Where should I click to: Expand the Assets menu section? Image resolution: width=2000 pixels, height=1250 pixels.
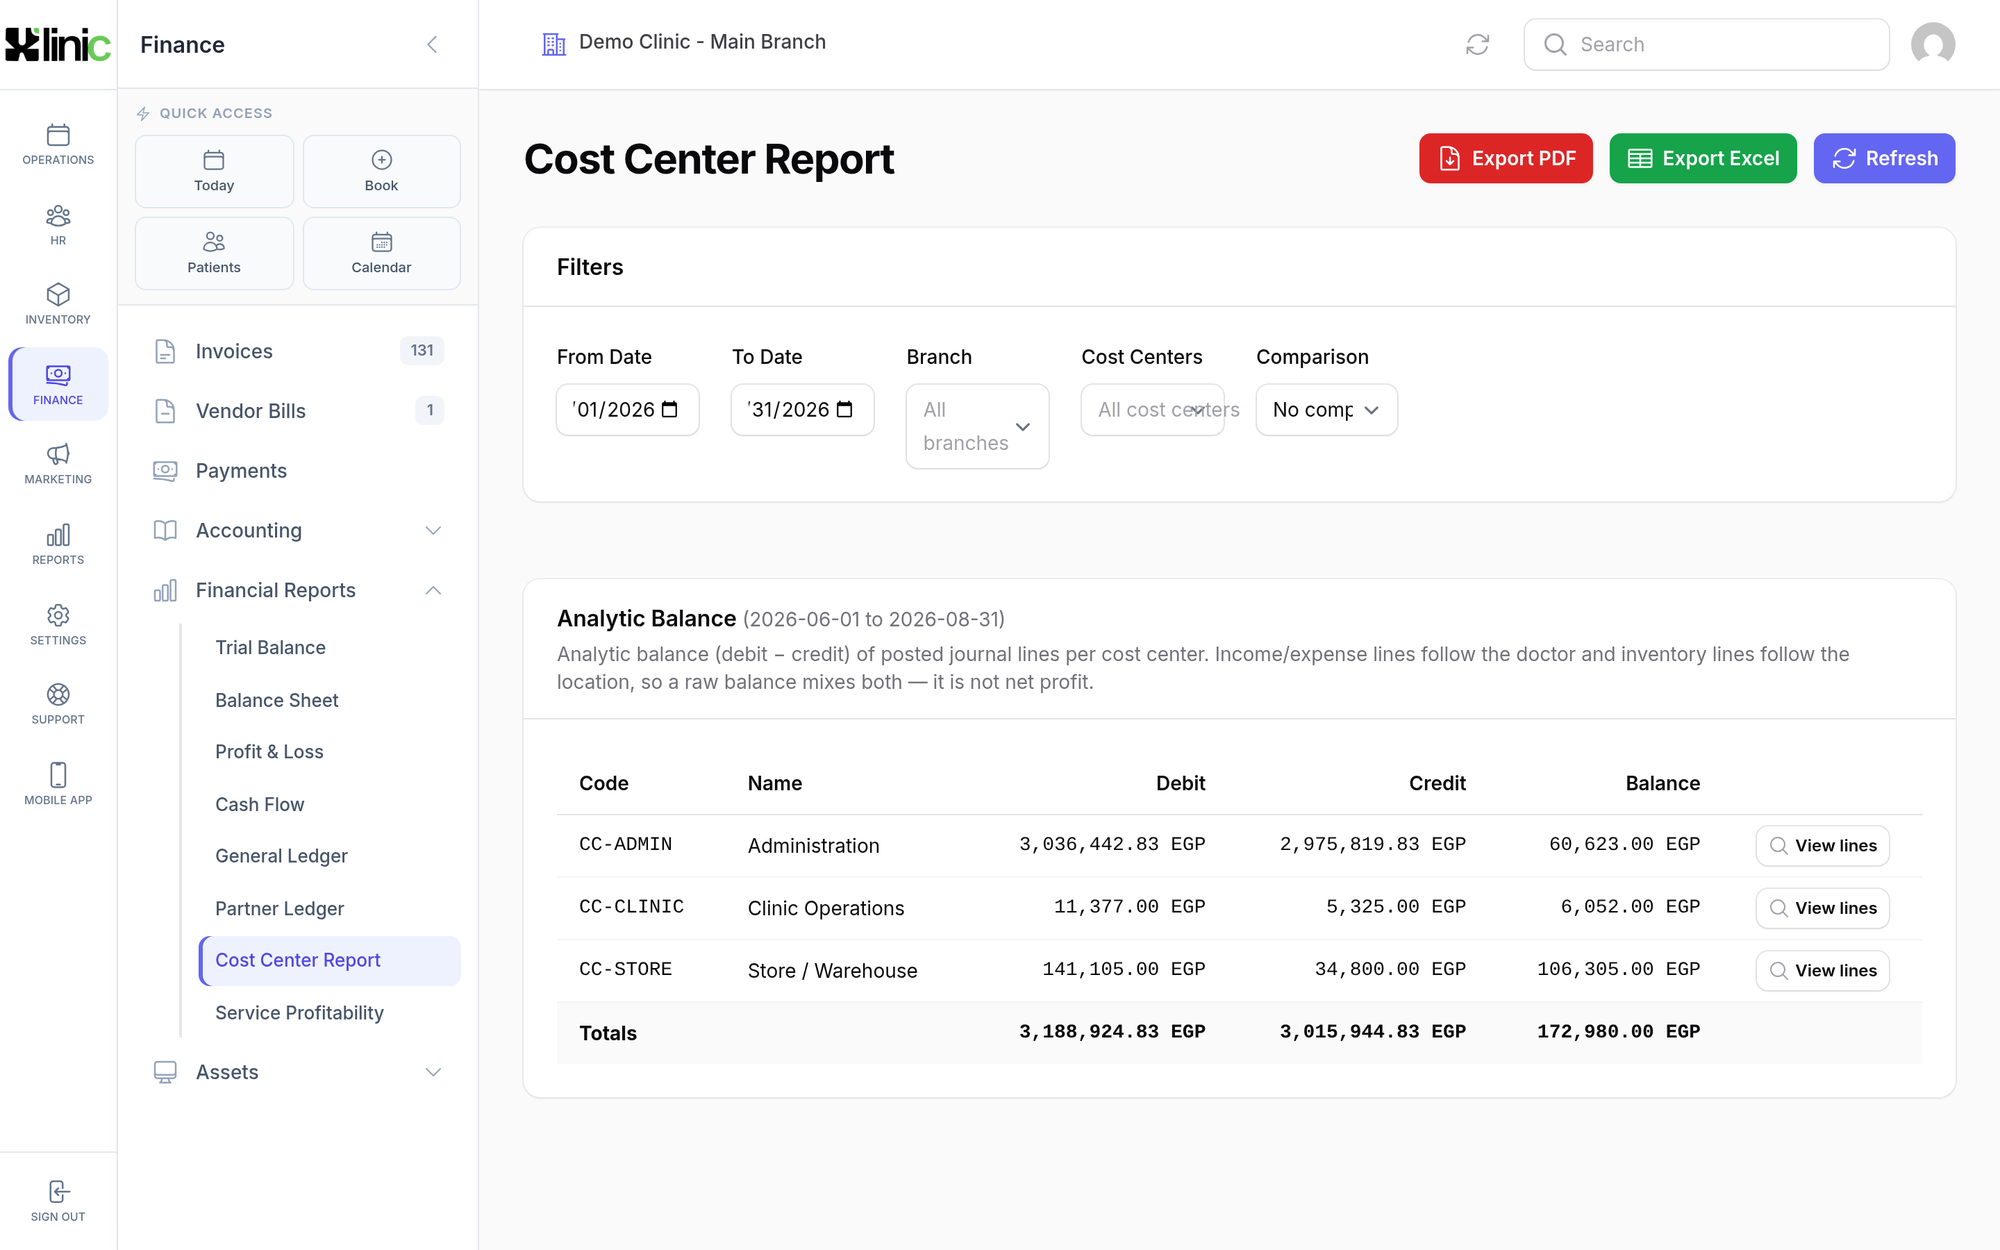click(298, 1072)
